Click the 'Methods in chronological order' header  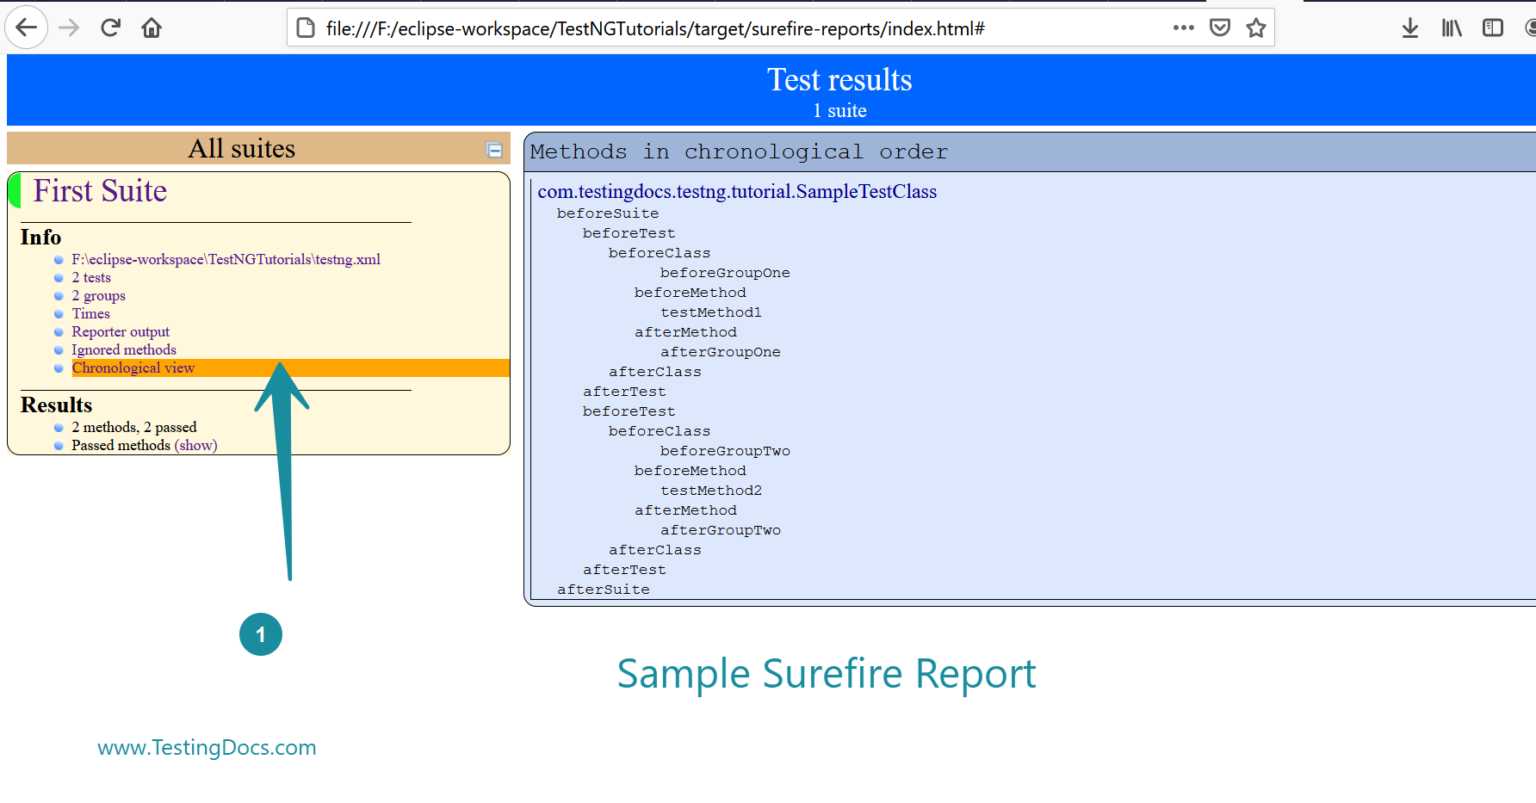(x=739, y=152)
